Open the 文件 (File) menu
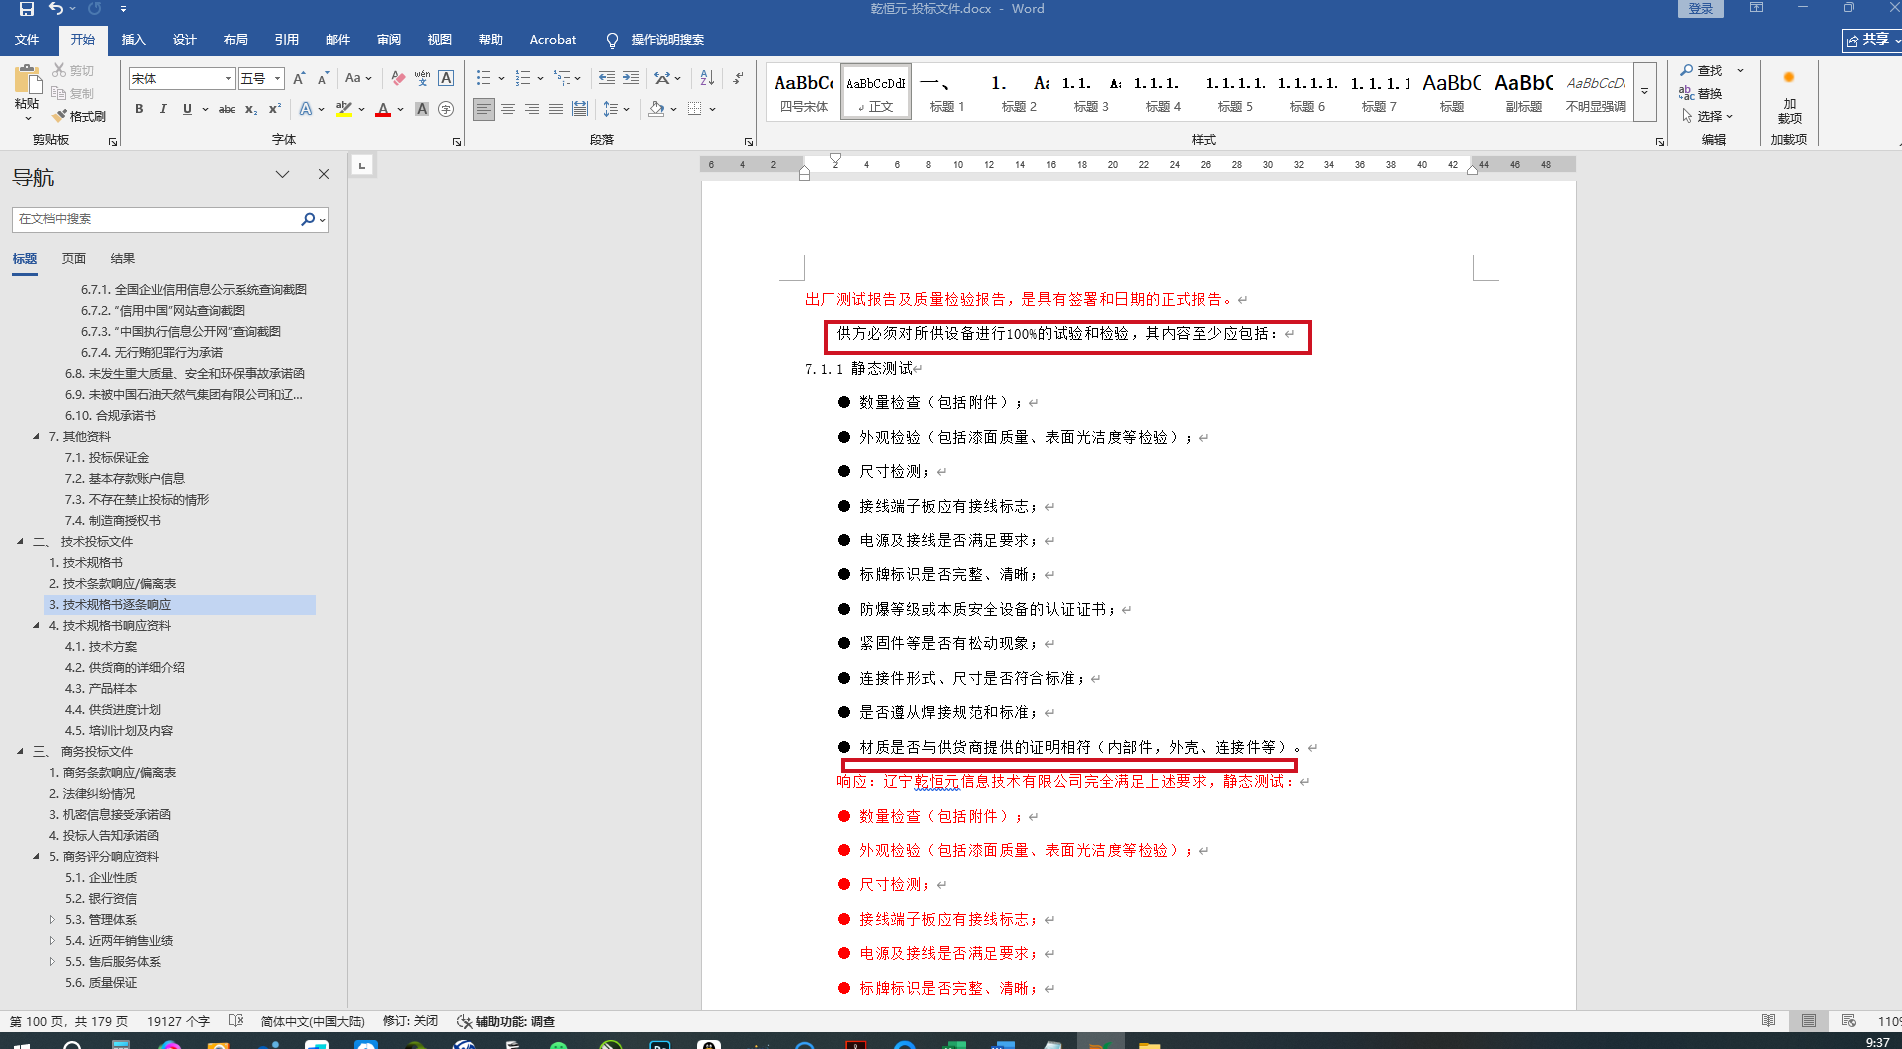This screenshot has width=1902, height=1049. tap(27, 40)
